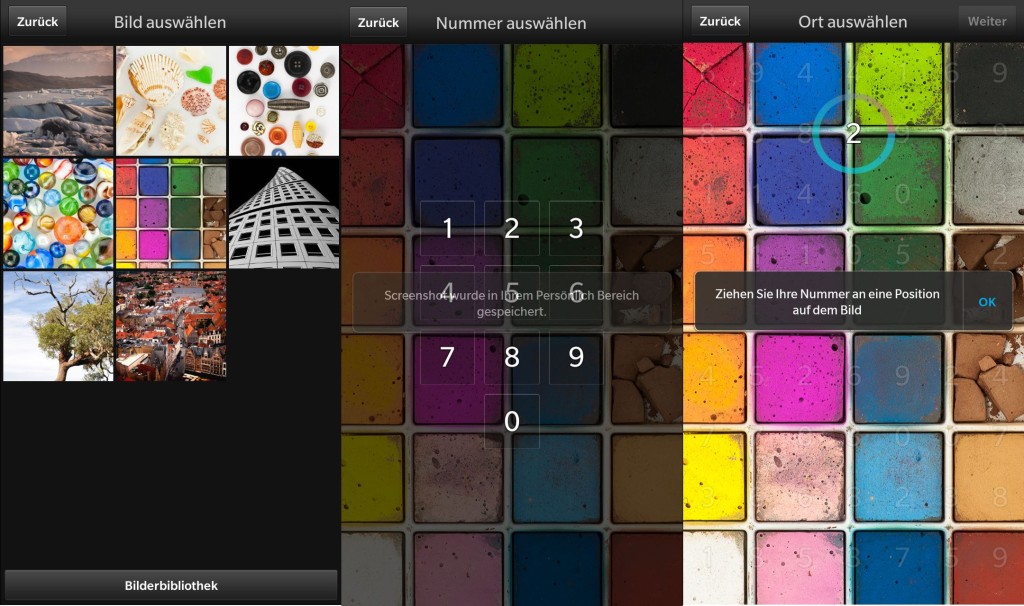
Task: Tap number 1 on the keypad
Action: [x=447, y=228]
